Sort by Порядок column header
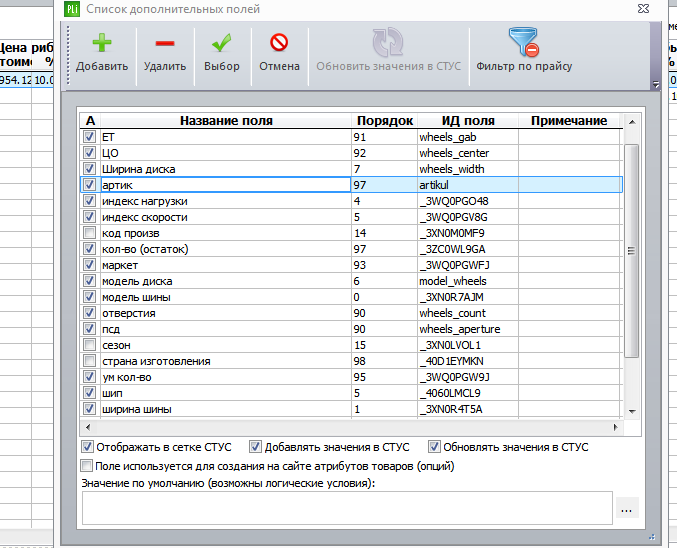The height and width of the screenshot is (548, 677). click(385, 120)
